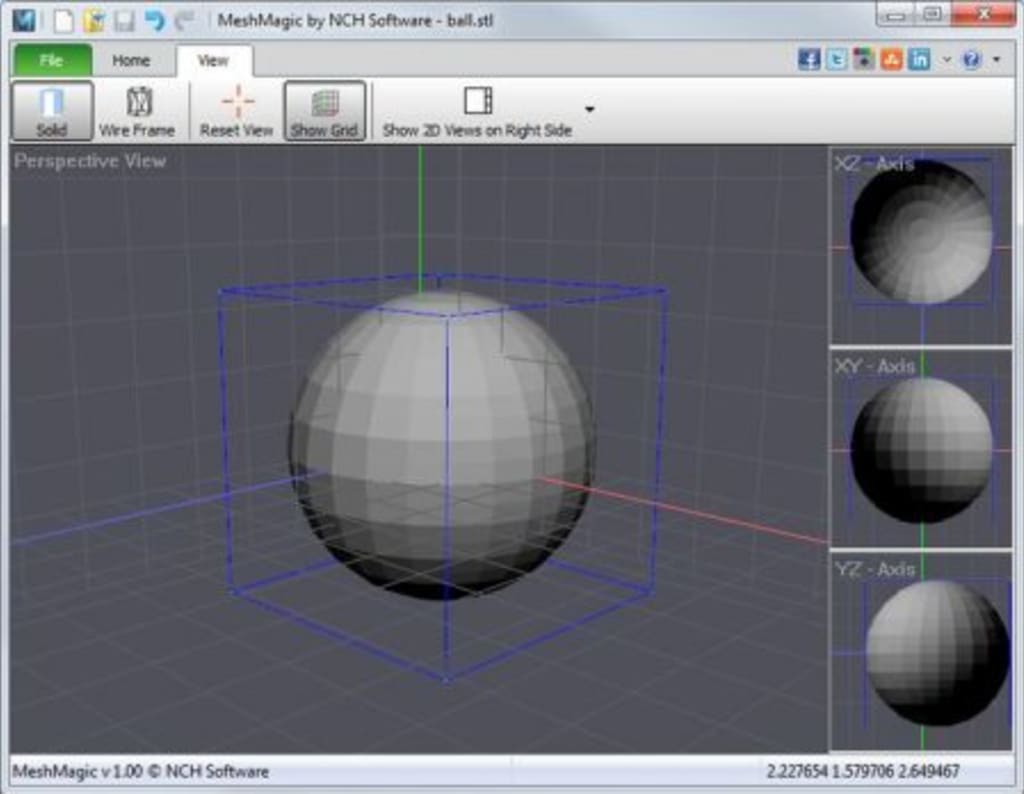Undo the last action
The image size is (1024, 794).
155,17
